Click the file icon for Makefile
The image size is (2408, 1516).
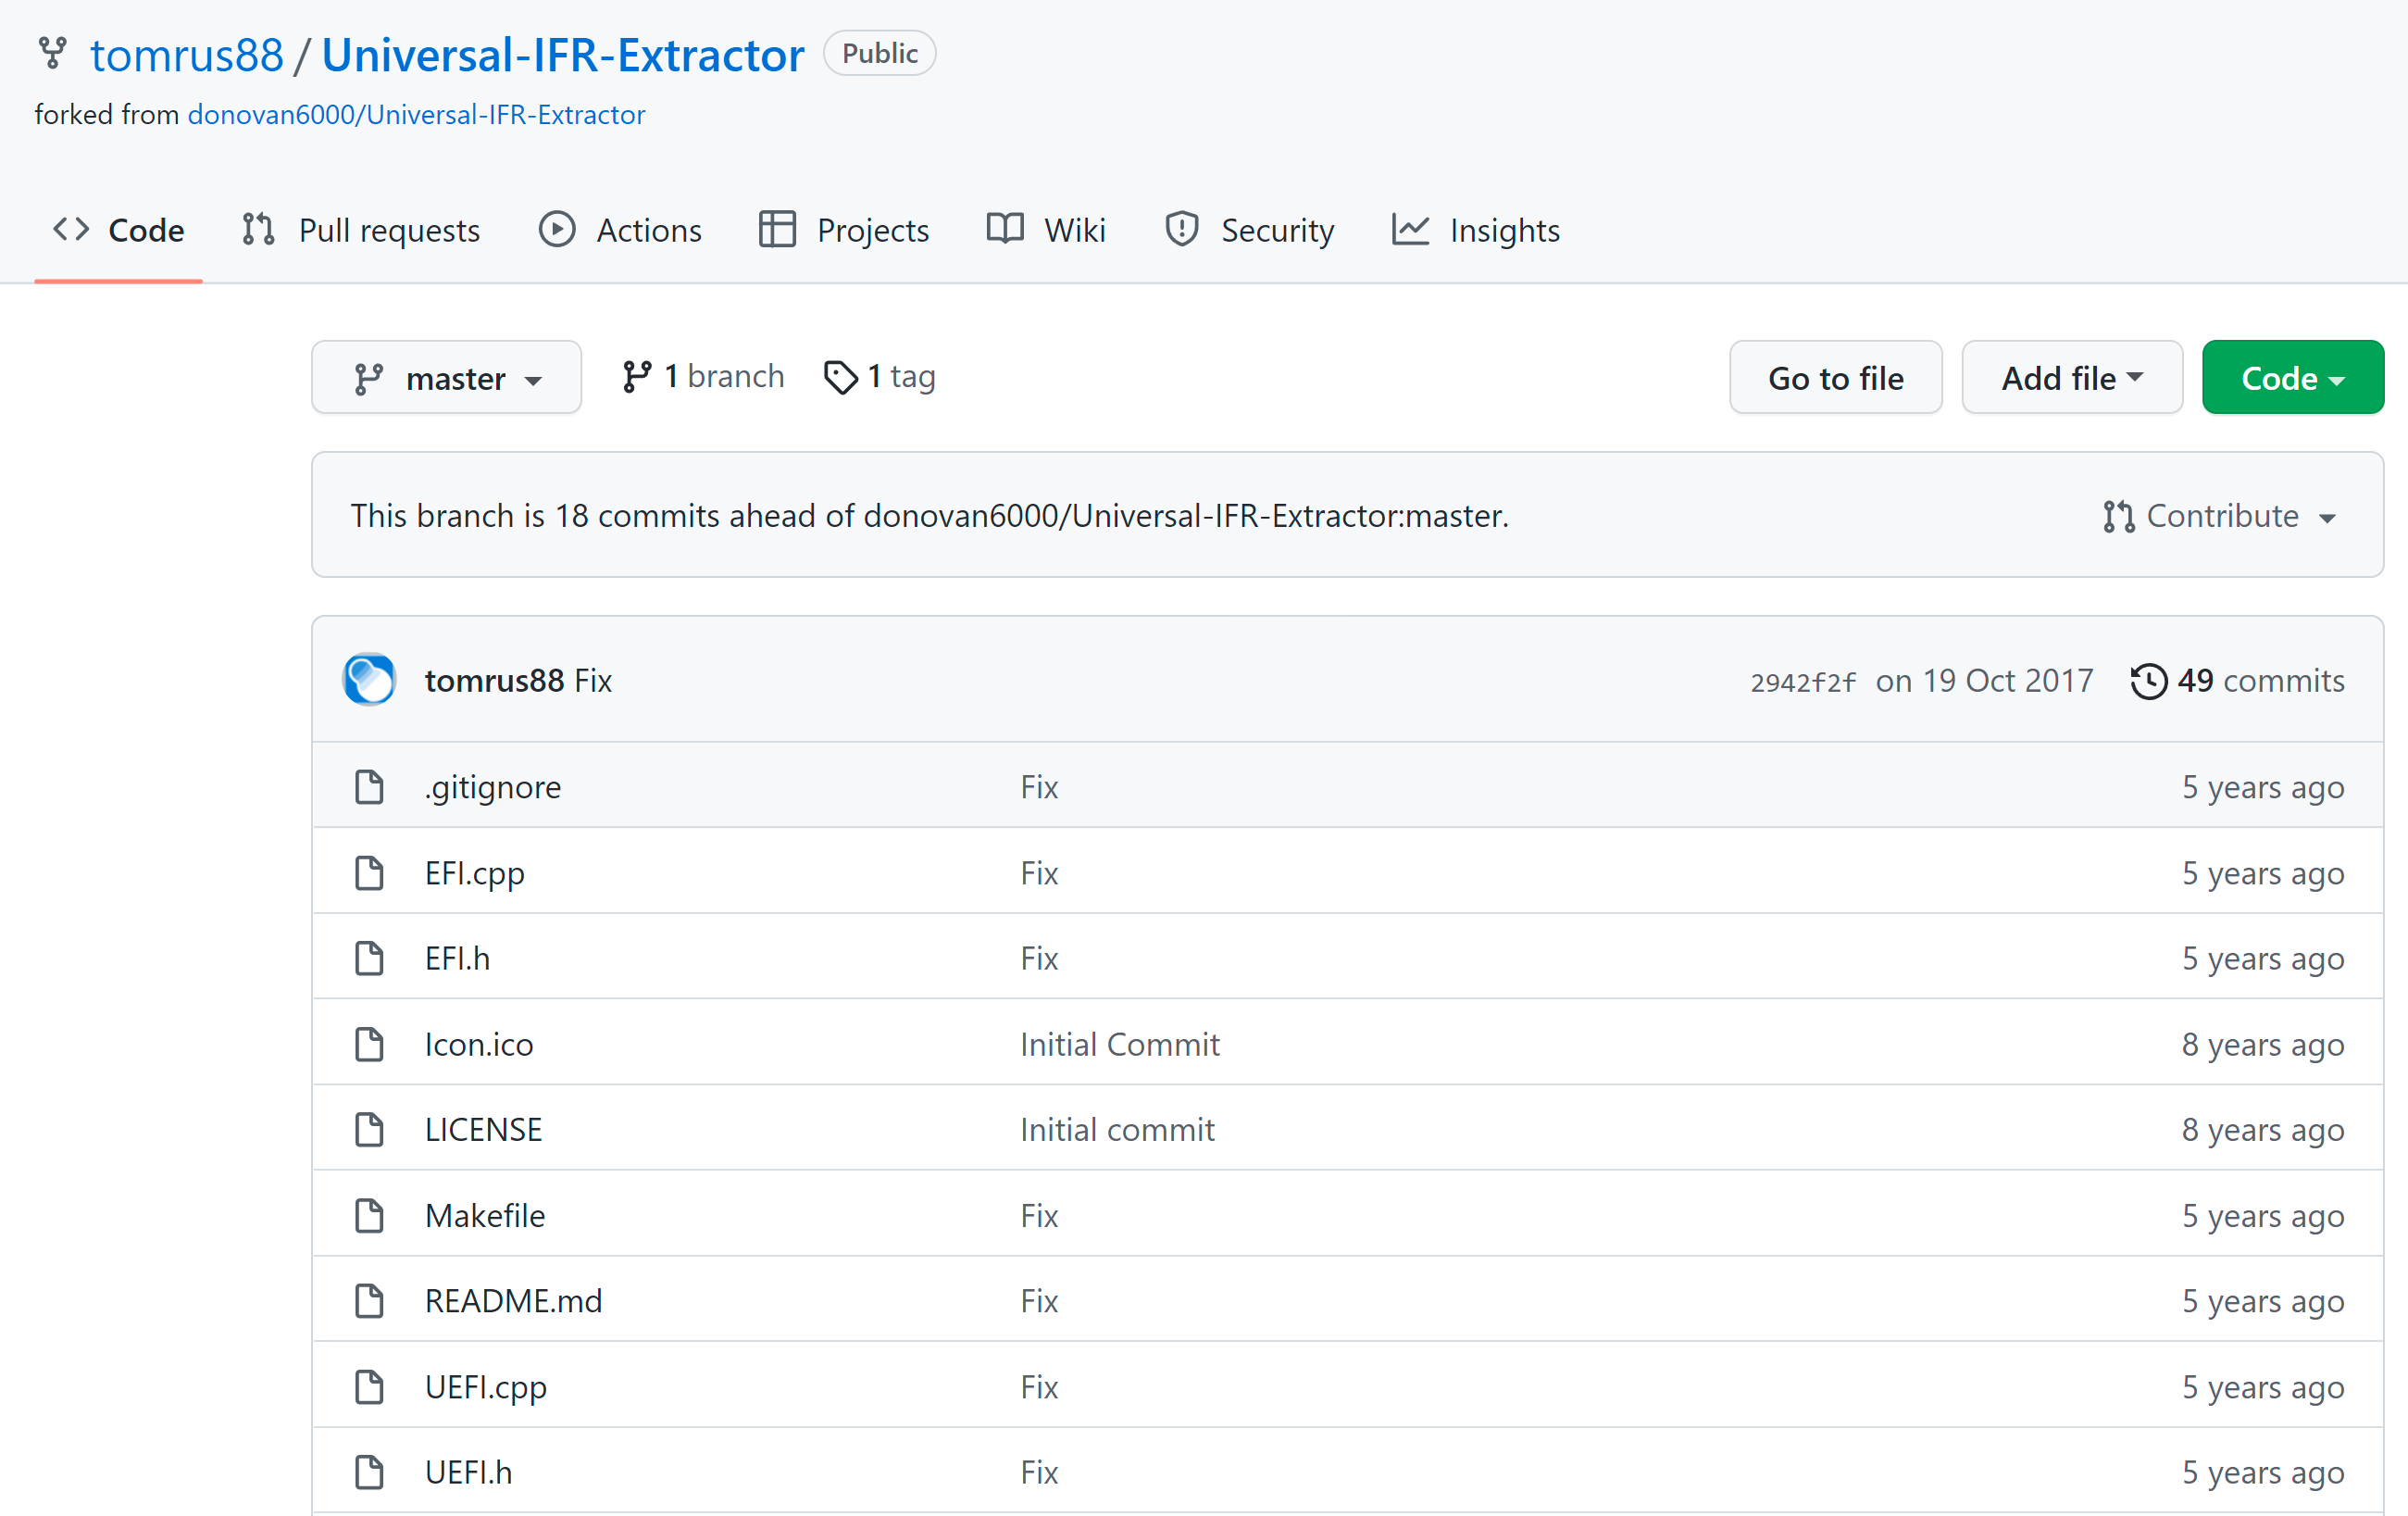pos(369,1215)
